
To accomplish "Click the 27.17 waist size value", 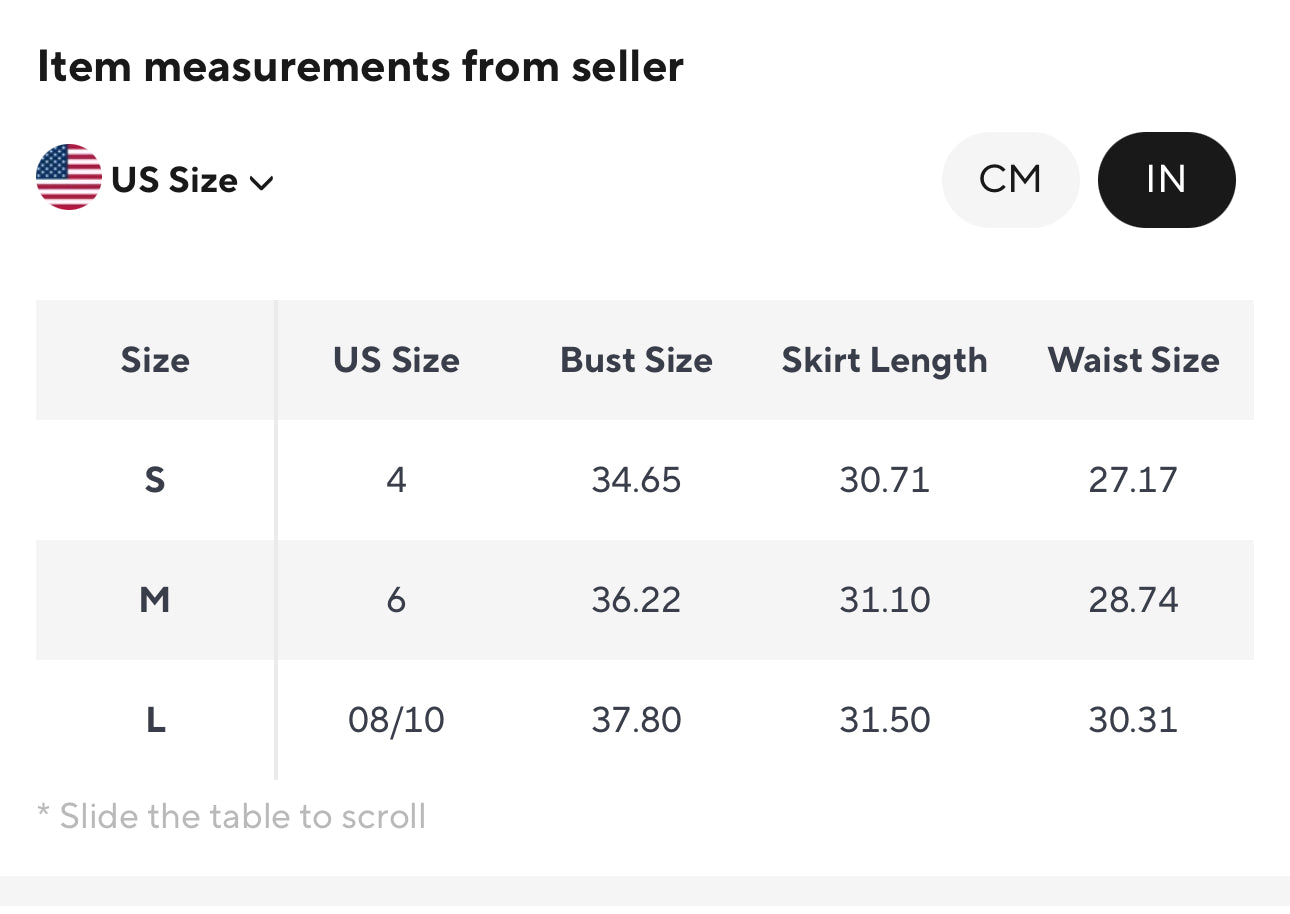I will coord(1133,480).
